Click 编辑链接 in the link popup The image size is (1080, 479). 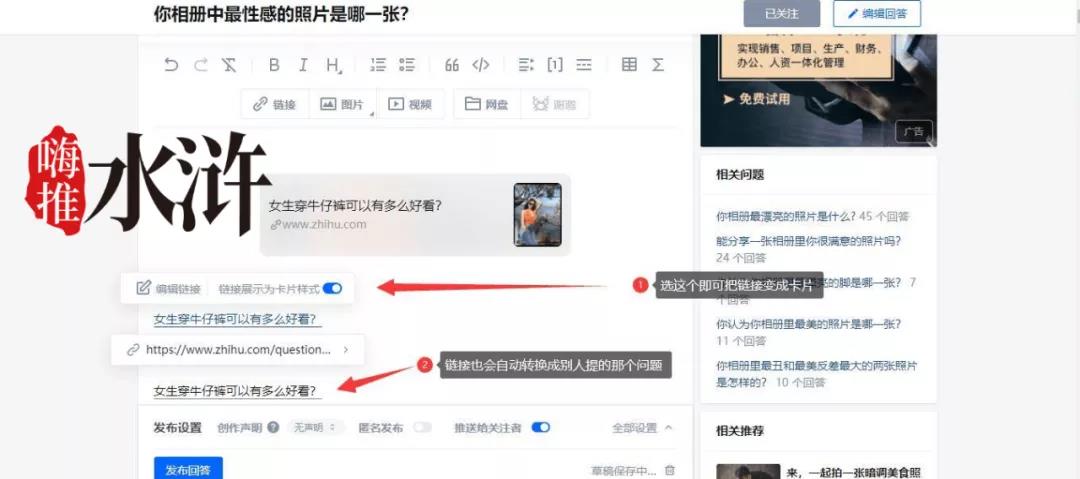(x=169, y=288)
